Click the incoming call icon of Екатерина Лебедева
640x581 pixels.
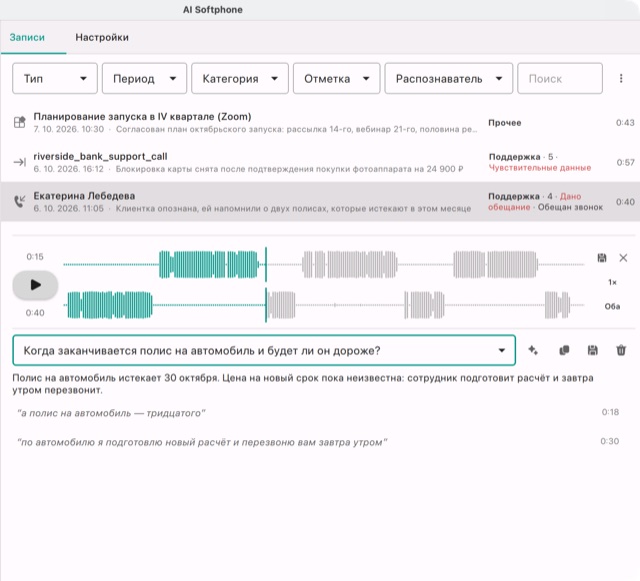pyautogui.click(x=20, y=201)
